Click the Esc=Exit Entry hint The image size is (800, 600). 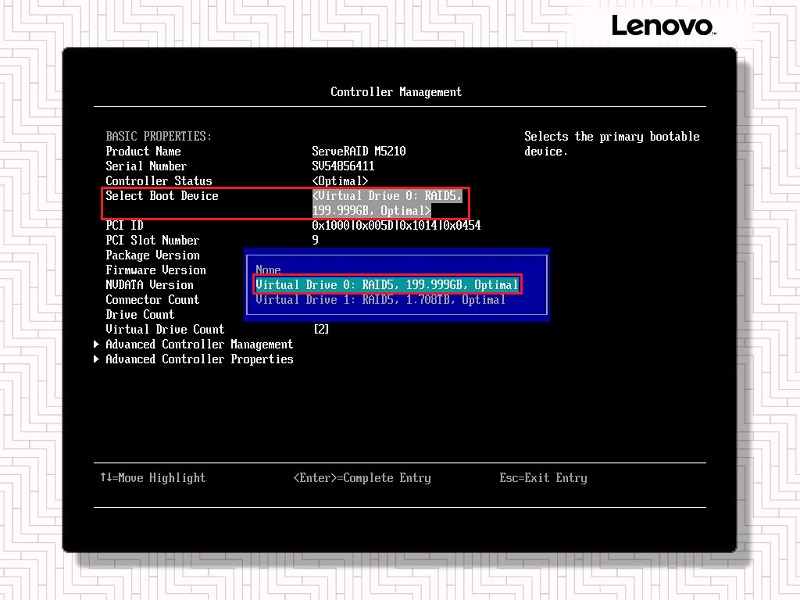point(543,478)
